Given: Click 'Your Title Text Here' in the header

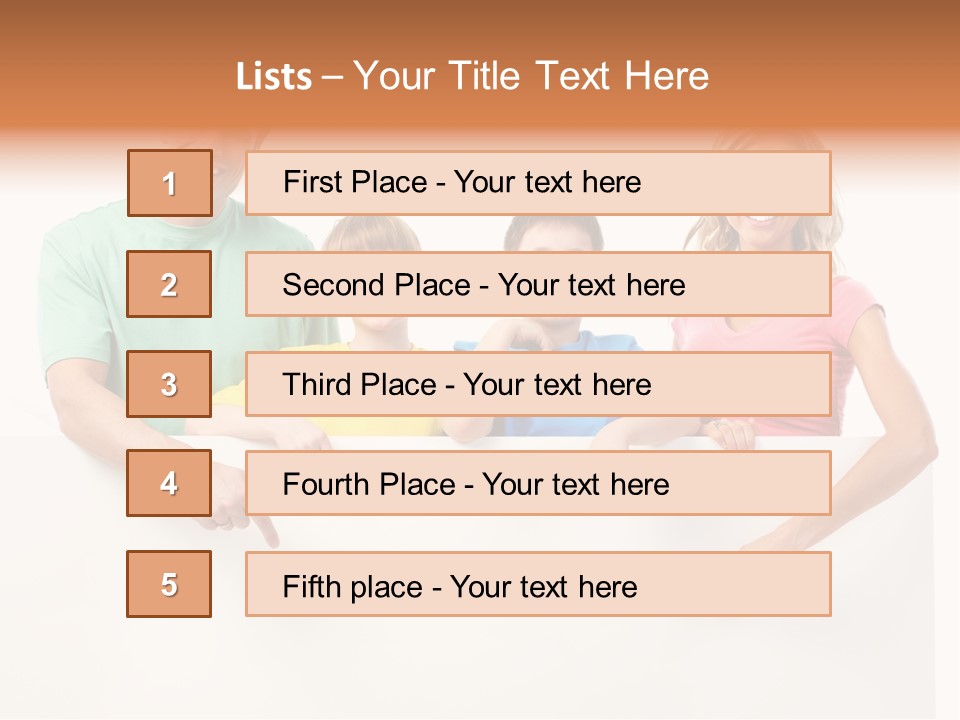Looking at the screenshot, I should click(x=531, y=76).
